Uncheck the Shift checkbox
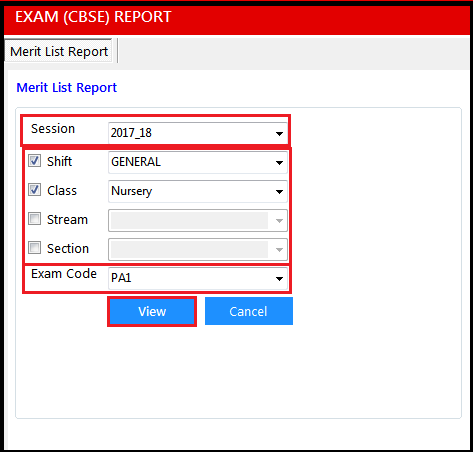The width and height of the screenshot is (473, 452). pyautogui.click(x=35, y=161)
